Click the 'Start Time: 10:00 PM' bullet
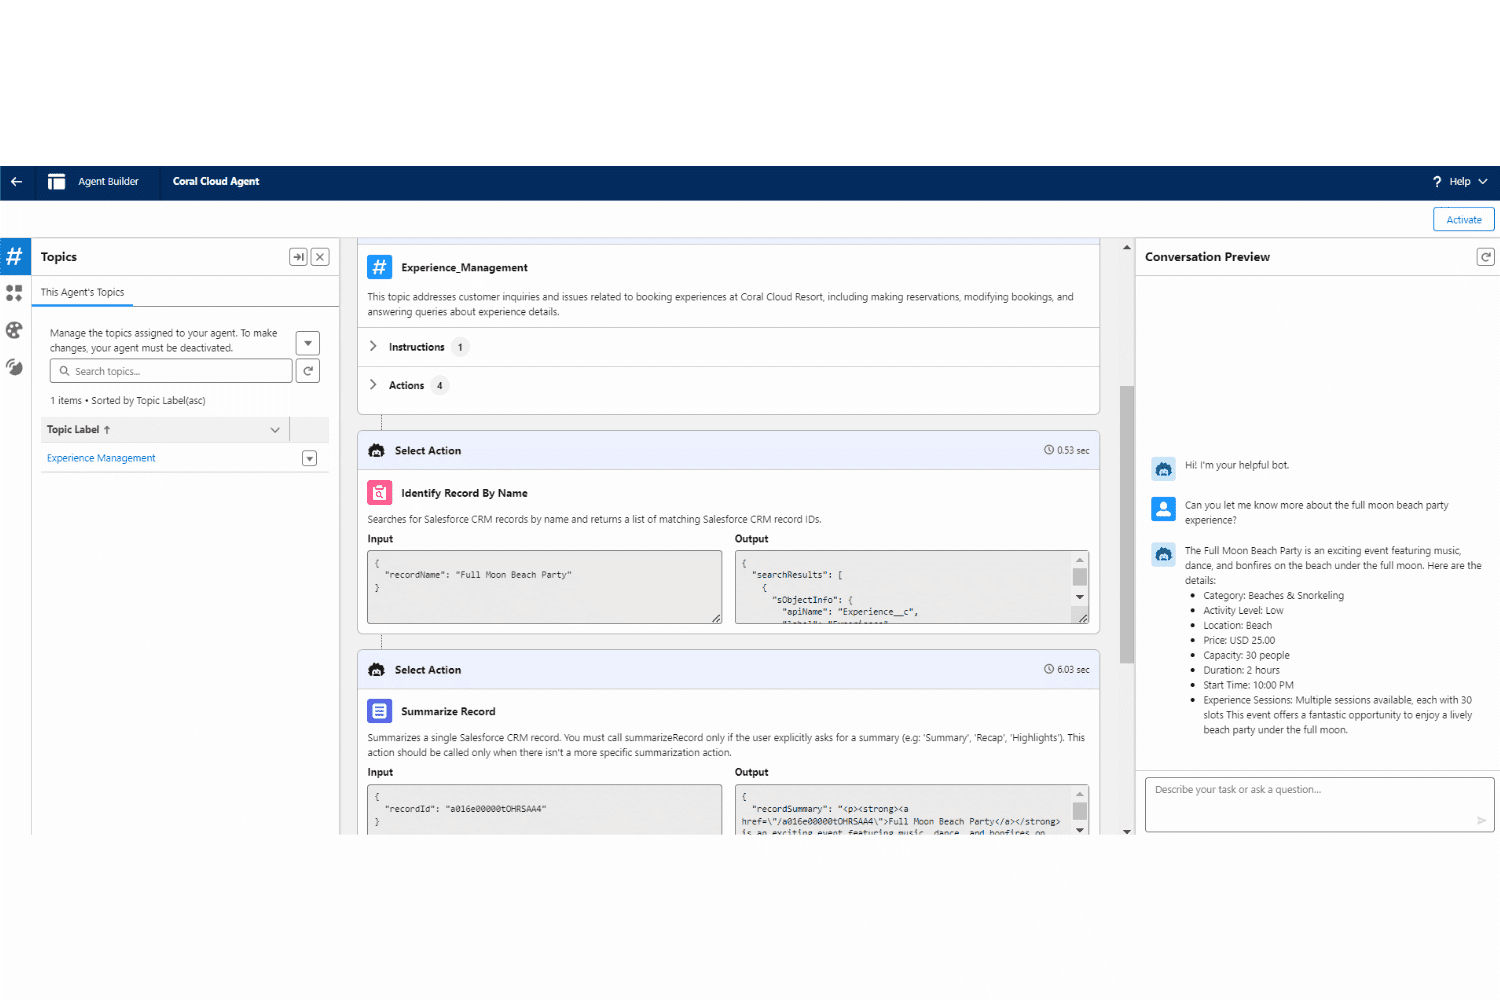 [1248, 686]
